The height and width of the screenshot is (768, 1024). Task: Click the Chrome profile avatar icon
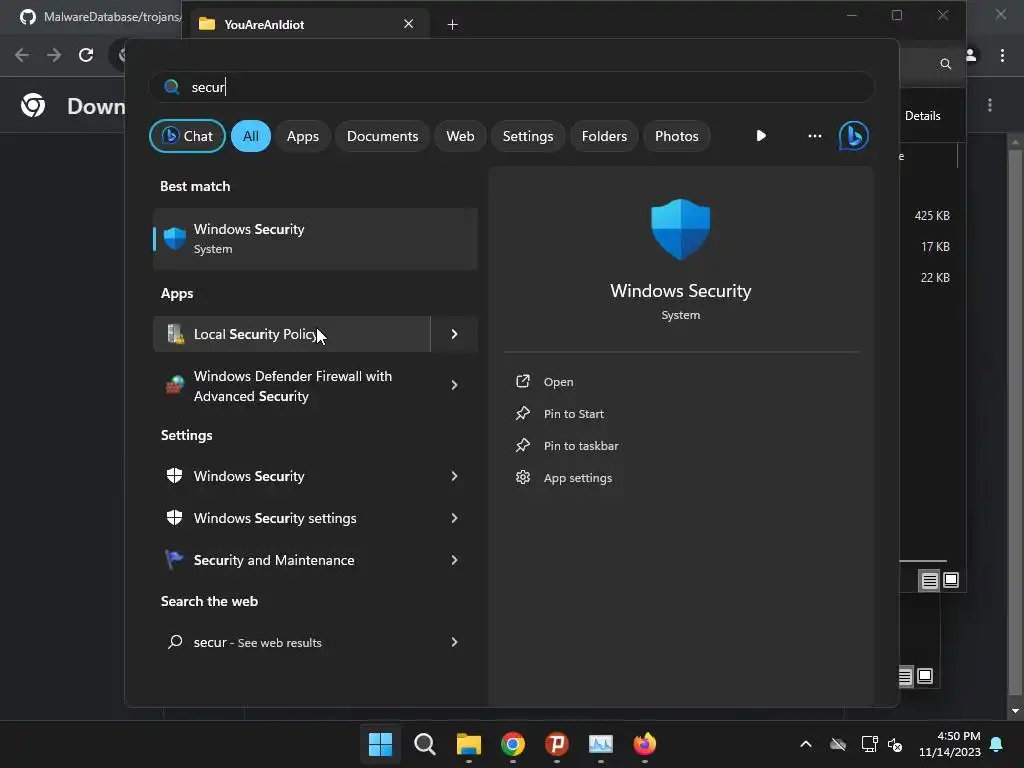pos(971,56)
